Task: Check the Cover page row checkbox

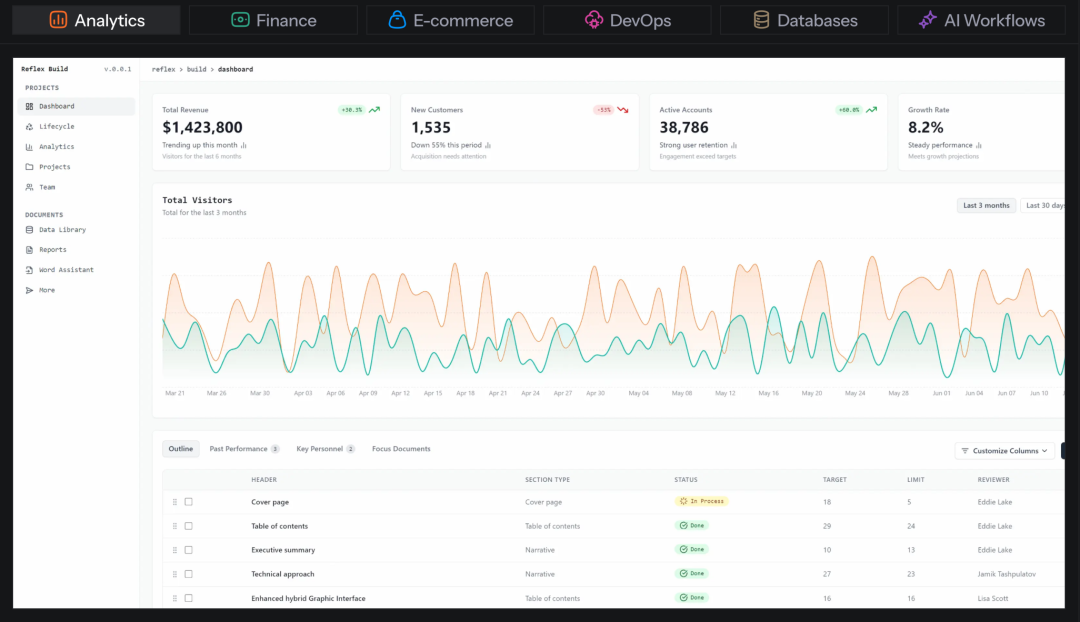Action: [189, 502]
